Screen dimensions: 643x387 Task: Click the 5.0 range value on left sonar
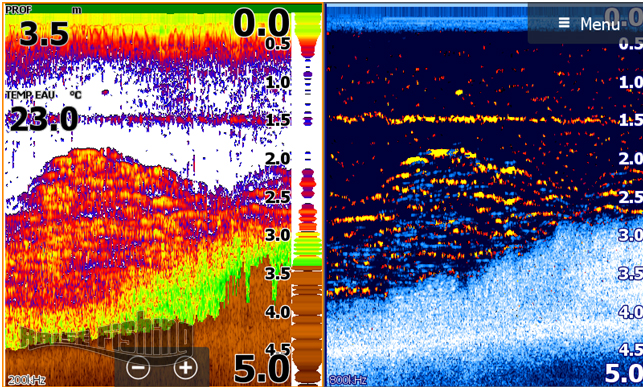point(261,369)
